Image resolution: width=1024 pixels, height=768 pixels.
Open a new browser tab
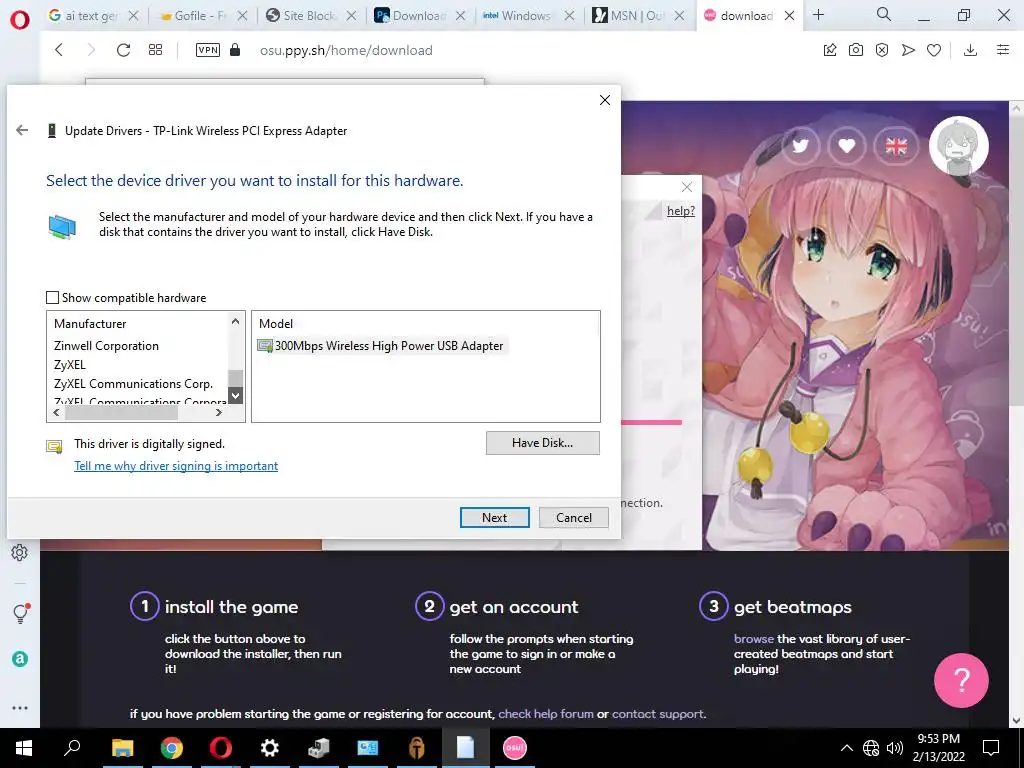pyautogui.click(x=818, y=14)
